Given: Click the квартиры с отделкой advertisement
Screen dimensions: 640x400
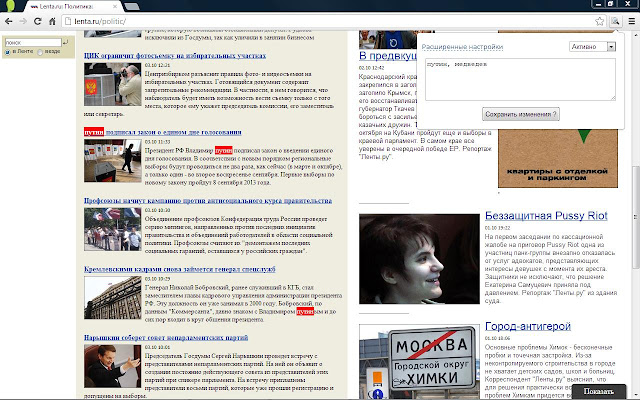Looking at the screenshot, I should click(558, 158).
